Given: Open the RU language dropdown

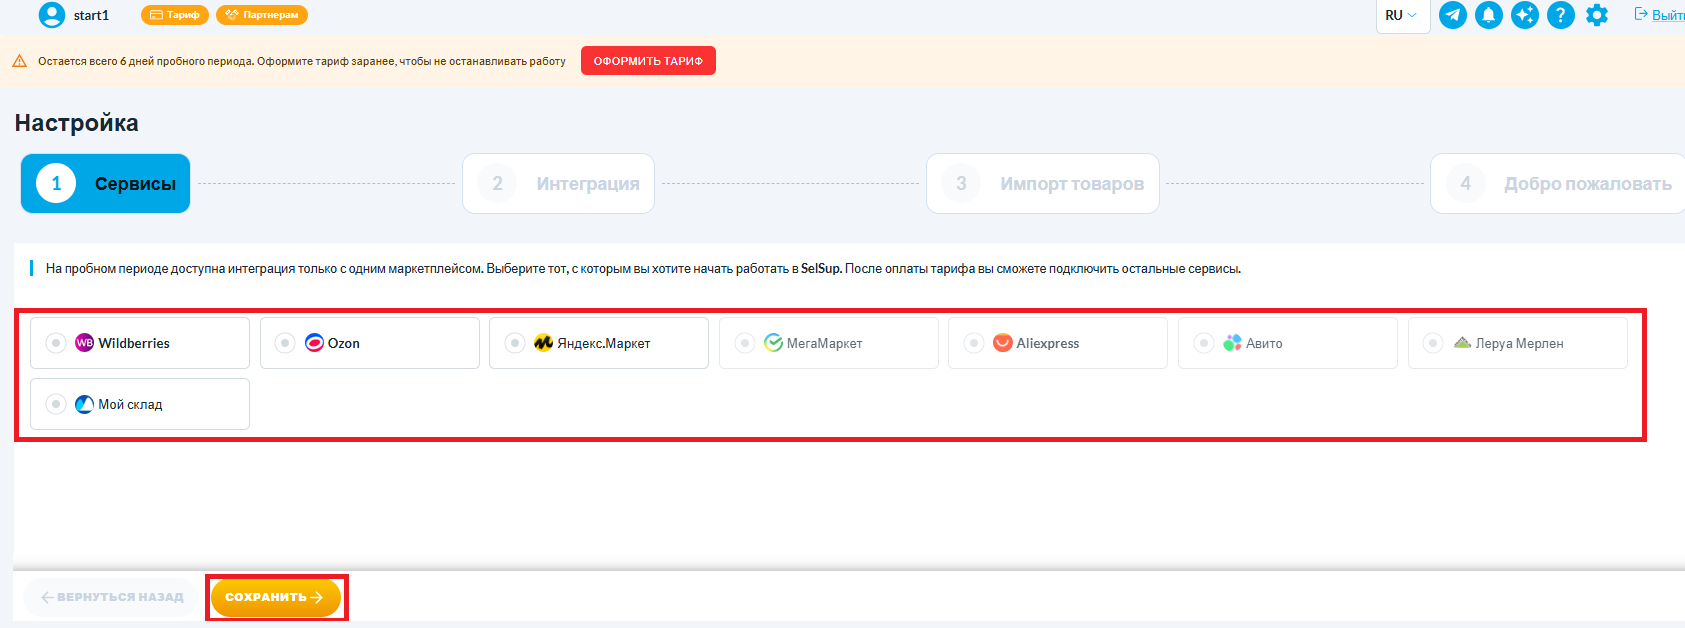Looking at the screenshot, I should [x=1403, y=15].
